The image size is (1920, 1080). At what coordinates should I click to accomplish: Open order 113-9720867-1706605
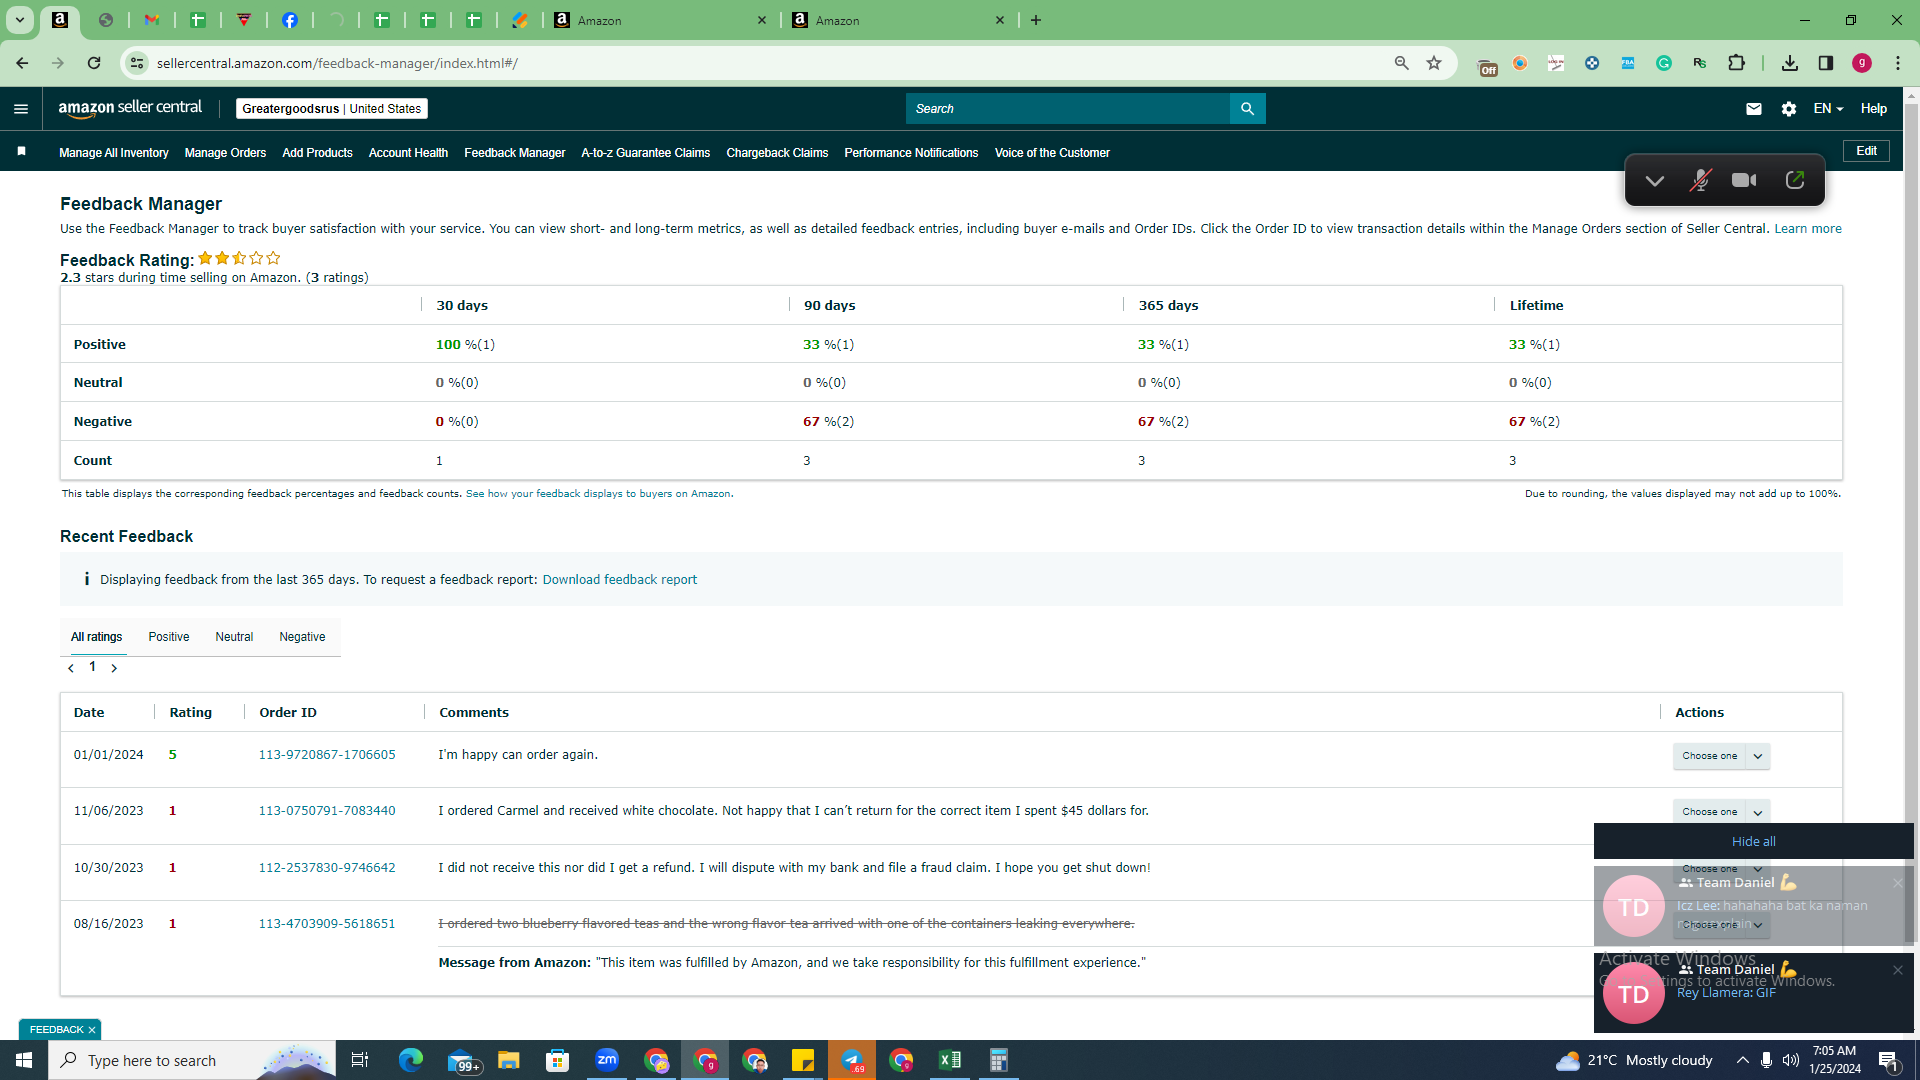click(x=327, y=755)
